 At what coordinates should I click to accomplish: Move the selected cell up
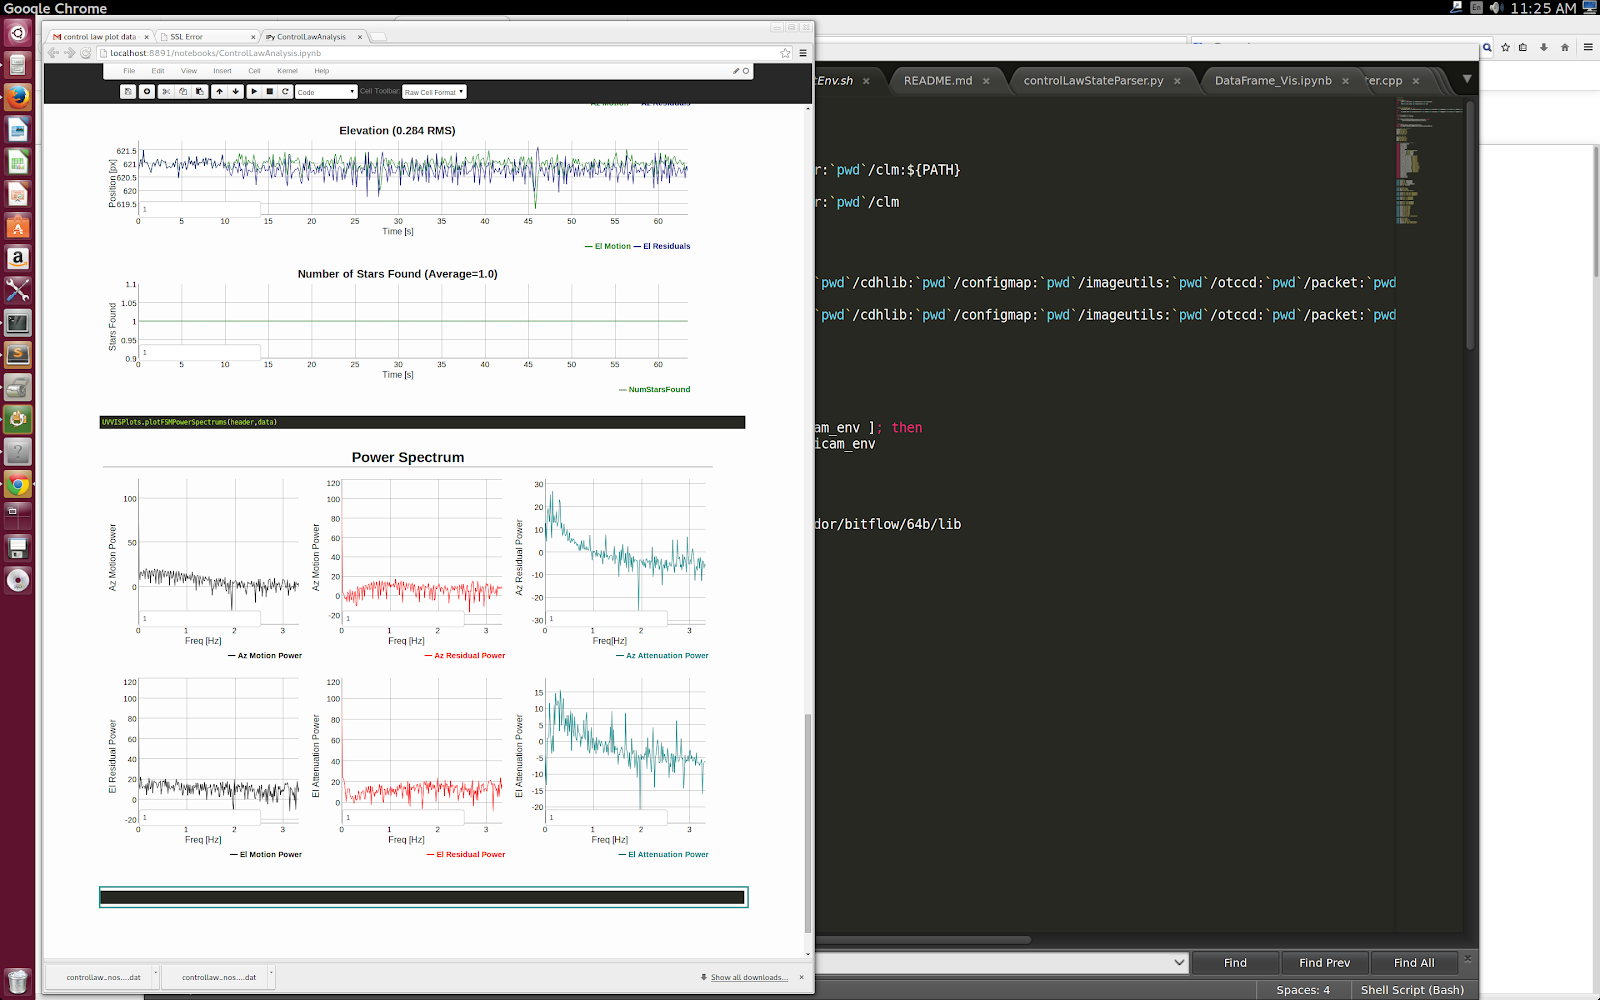pos(219,92)
